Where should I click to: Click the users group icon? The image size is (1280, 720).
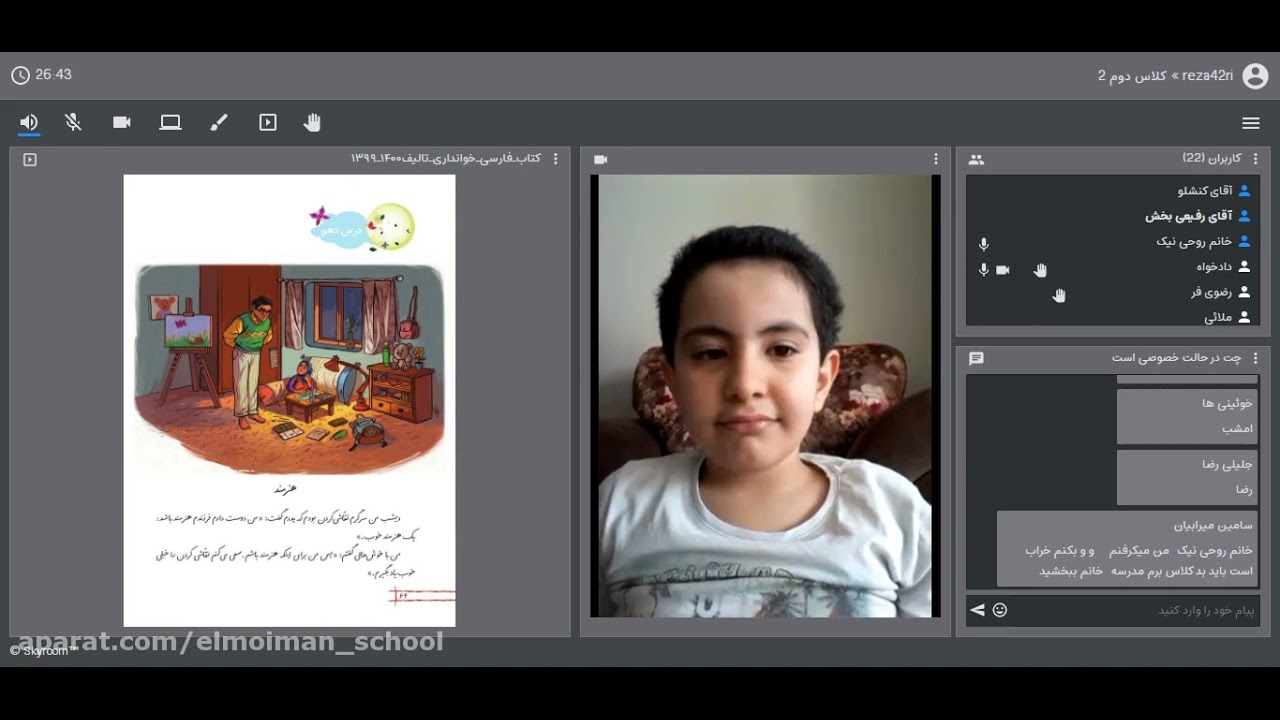(976, 159)
